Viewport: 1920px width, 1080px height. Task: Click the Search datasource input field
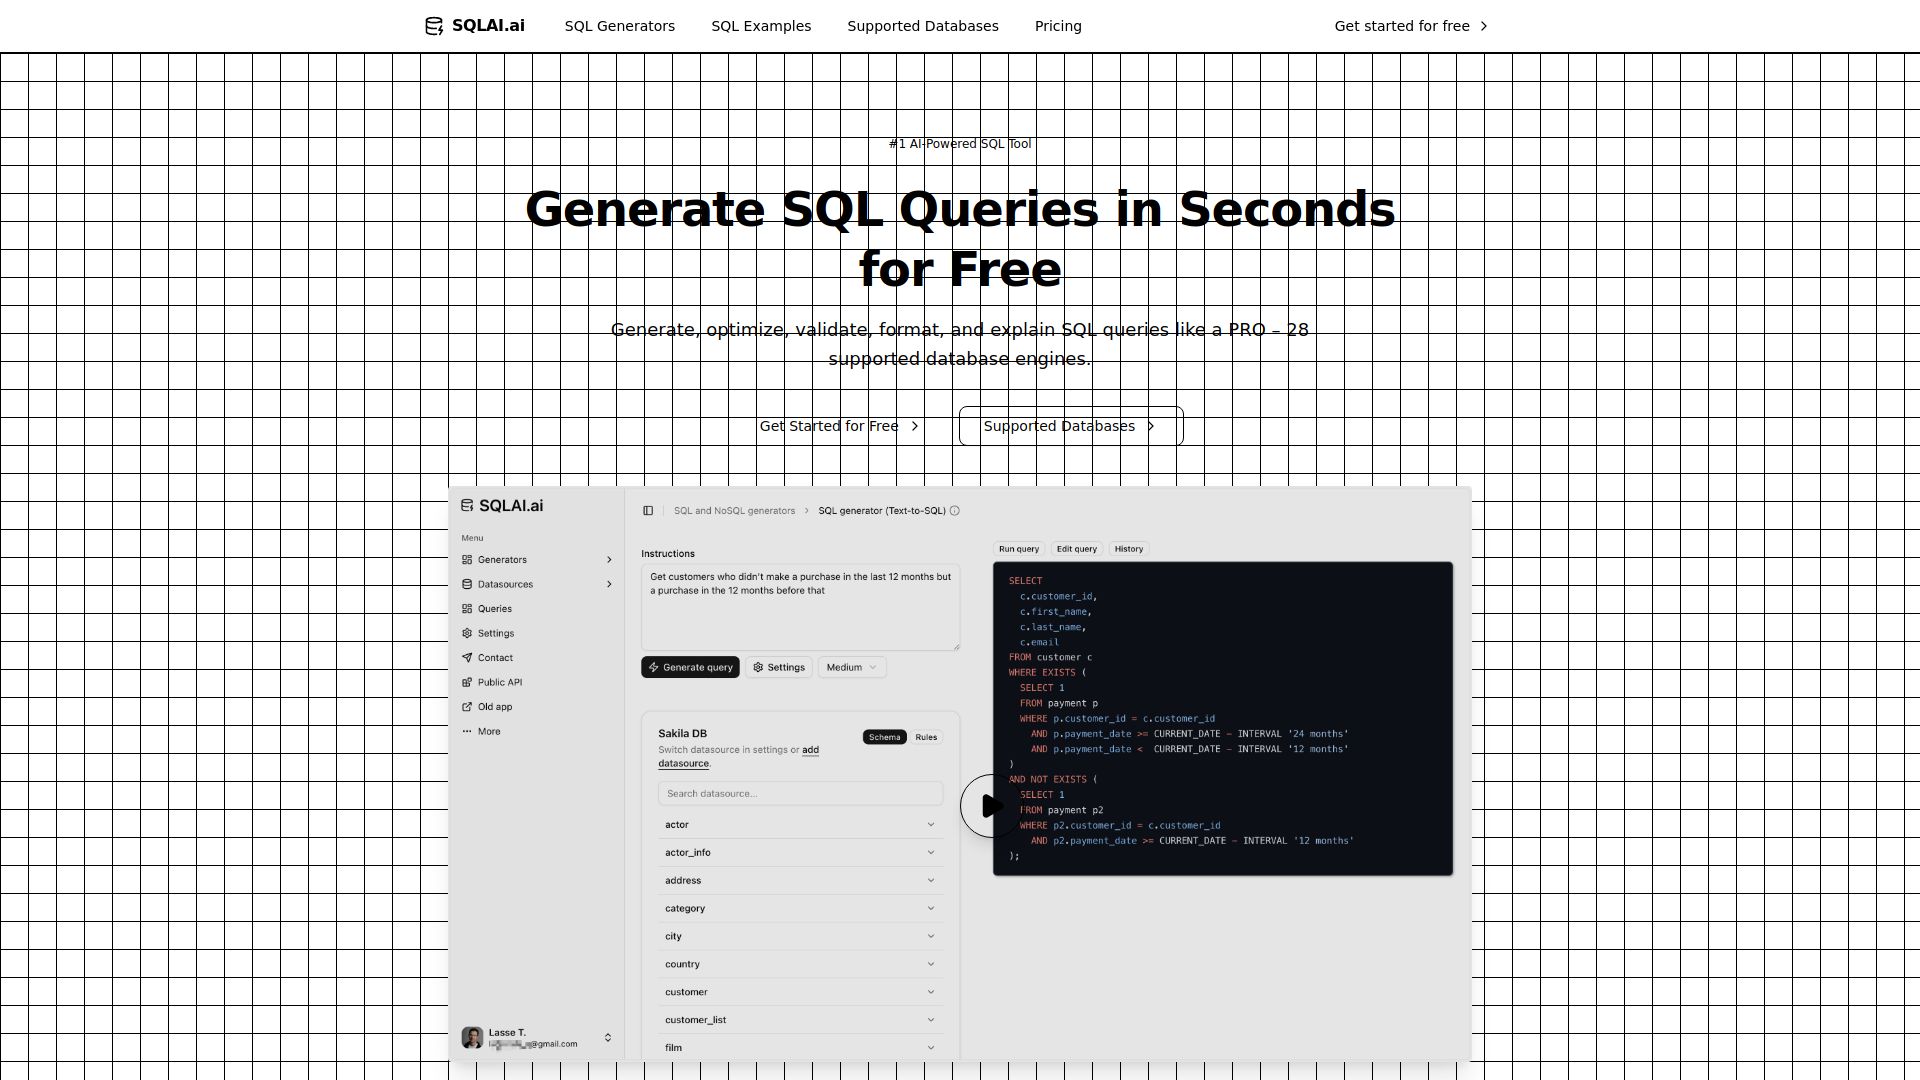coord(800,794)
